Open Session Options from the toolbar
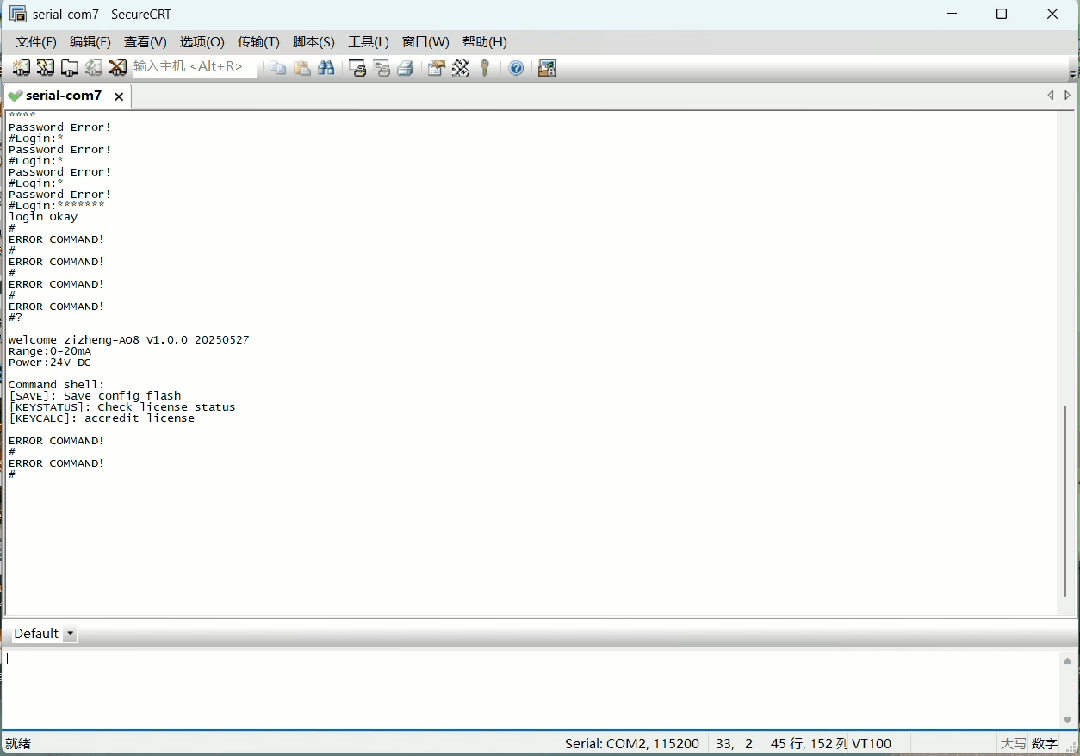The image size is (1080, 756). click(x=434, y=67)
